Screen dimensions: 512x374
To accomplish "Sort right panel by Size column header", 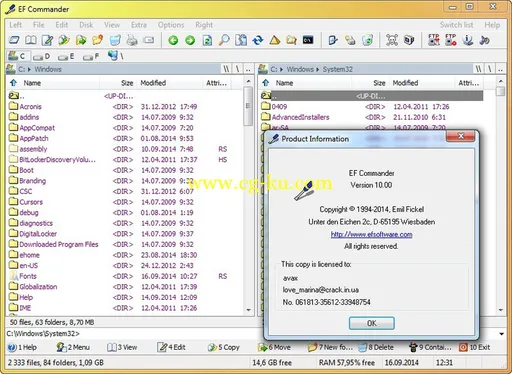I will pos(370,83).
